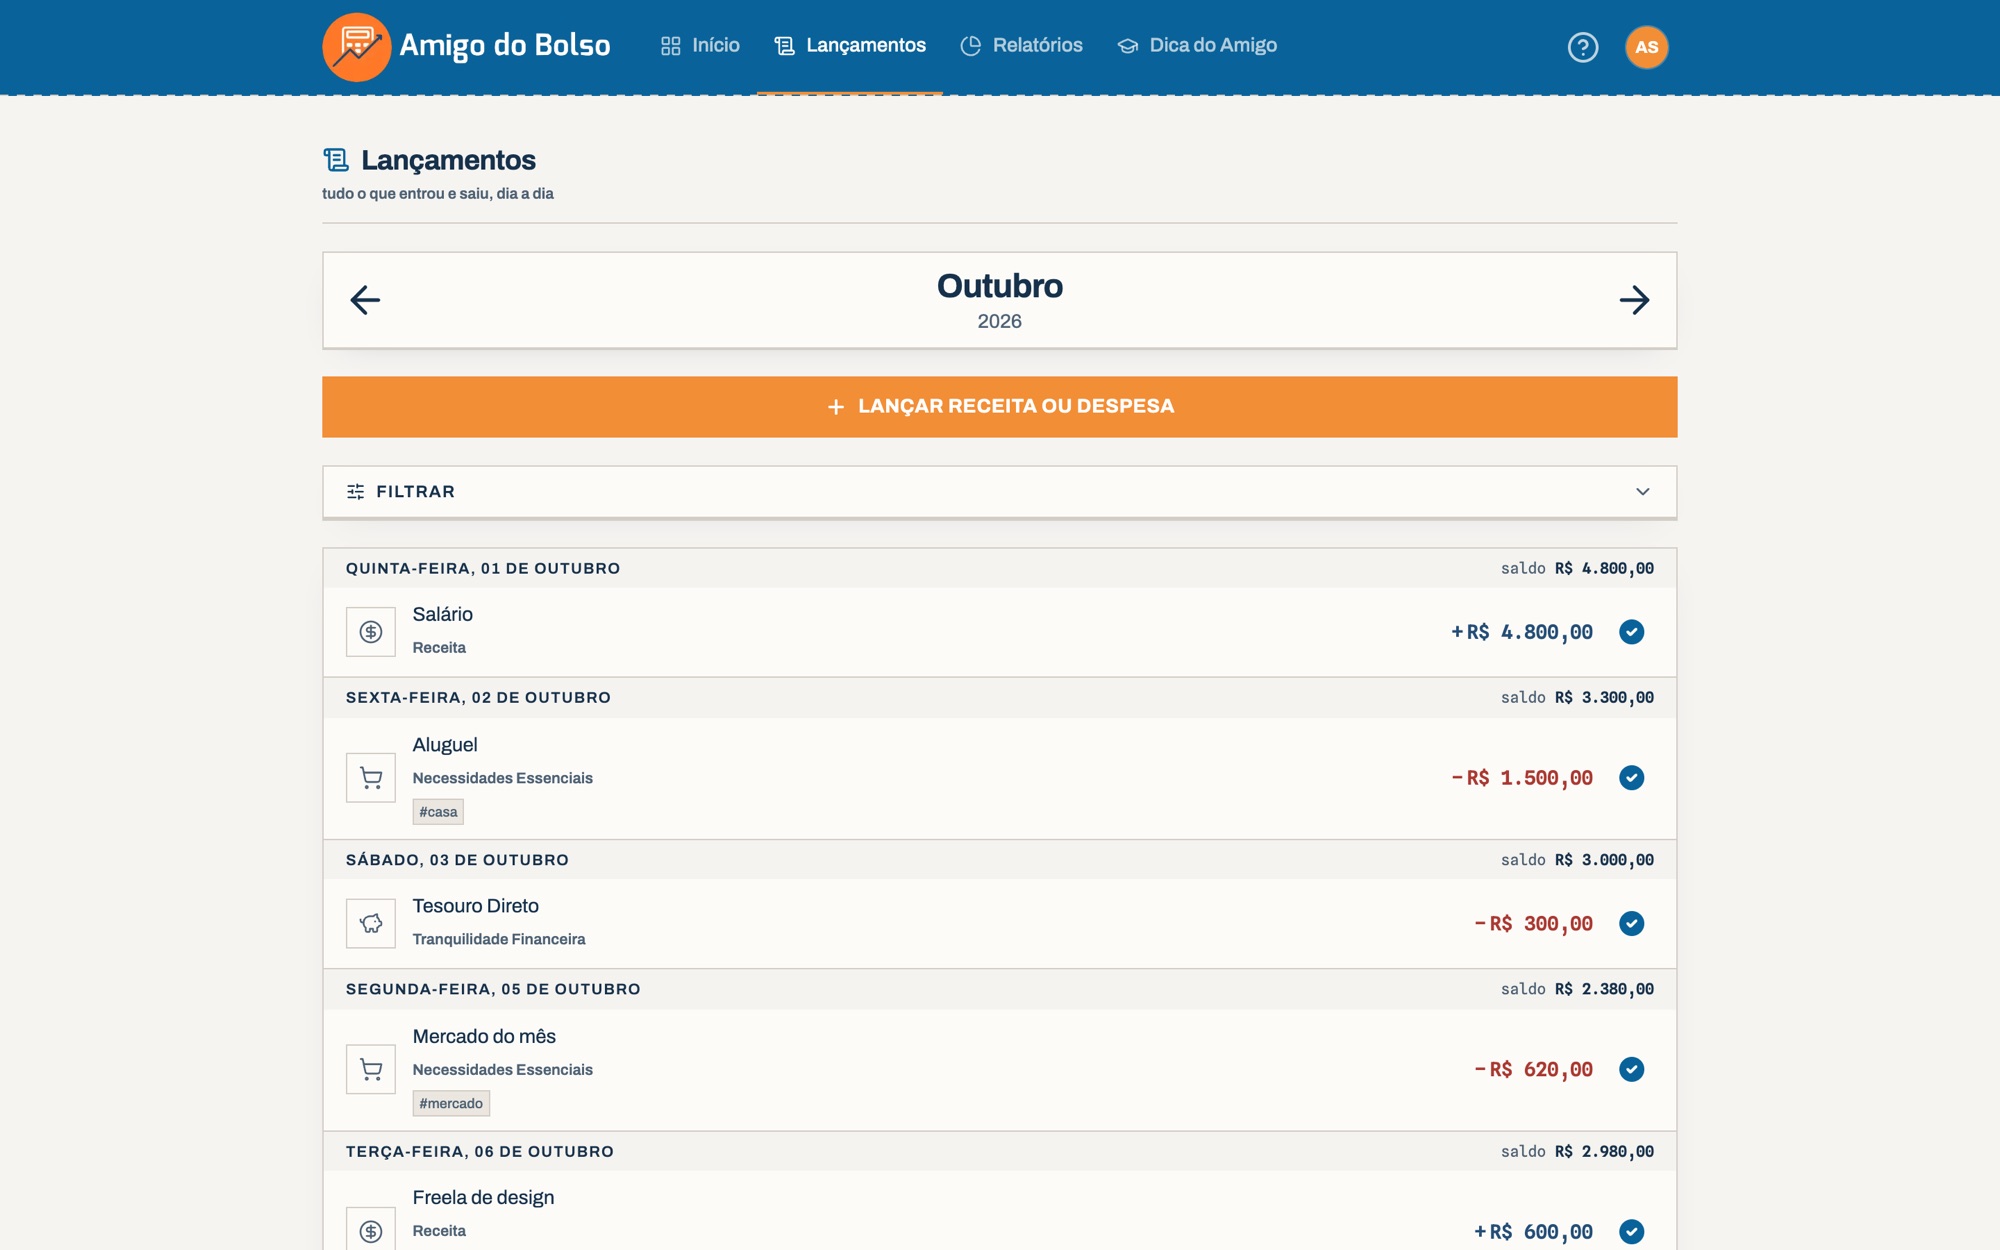Open the Salário entry name
The height and width of the screenshot is (1250, 2000).
point(442,615)
